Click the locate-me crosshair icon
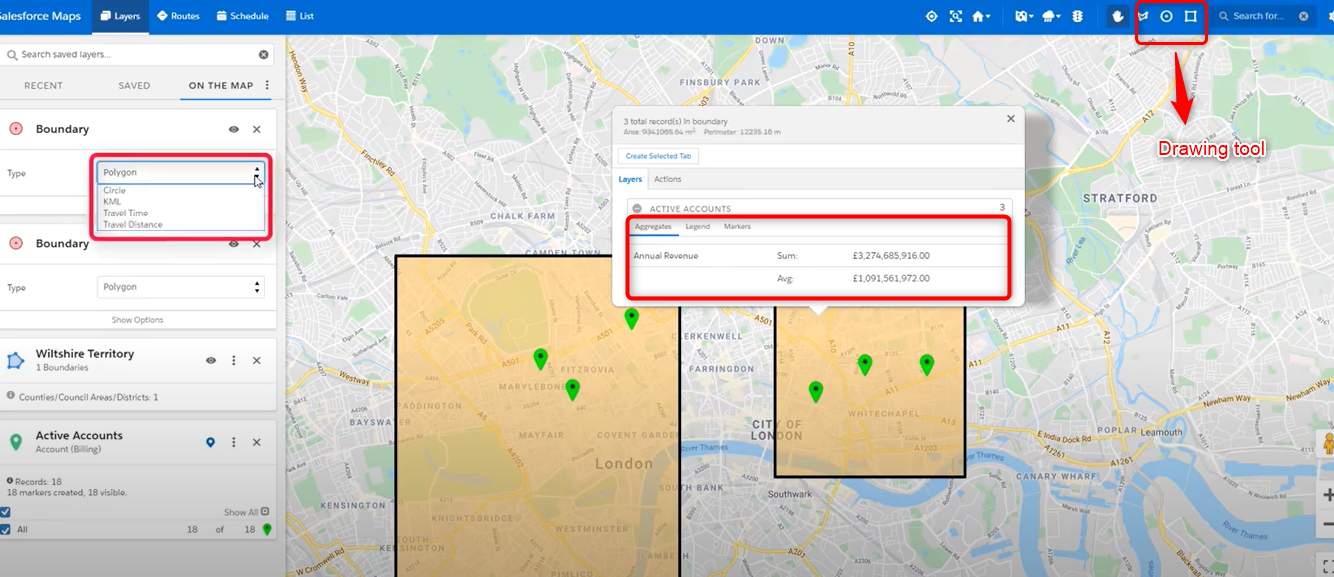This screenshot has height=577, width=1334. tap(931, 16)
